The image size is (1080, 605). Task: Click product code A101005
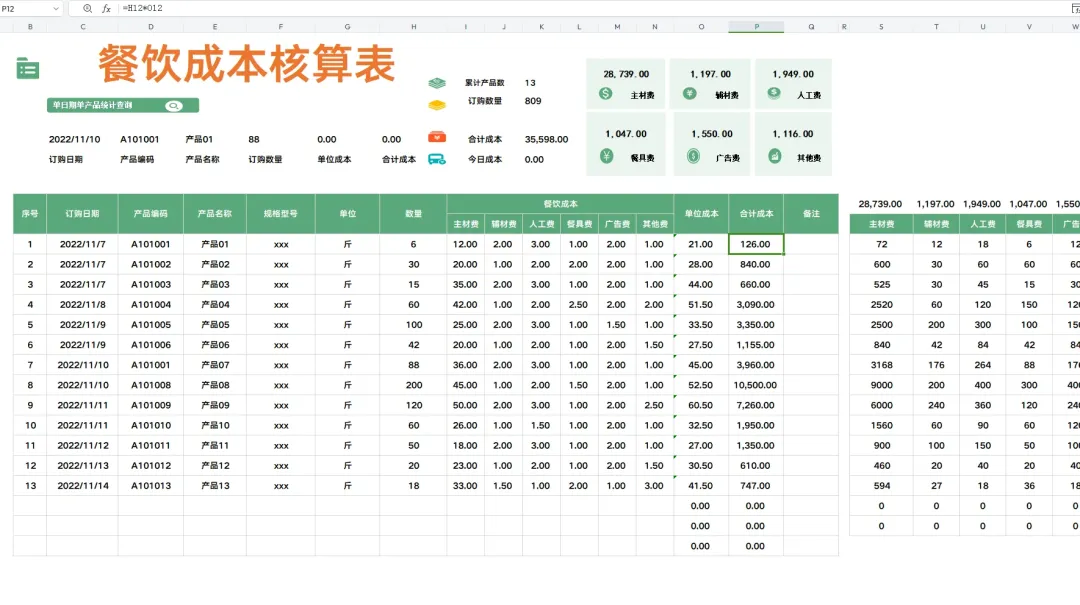click(x=151, y=325)
